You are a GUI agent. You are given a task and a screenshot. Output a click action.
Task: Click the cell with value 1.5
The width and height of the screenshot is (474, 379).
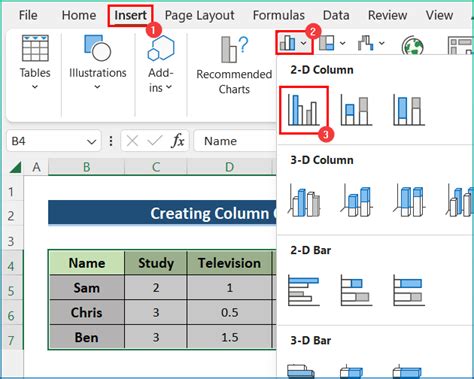point(229,337)
